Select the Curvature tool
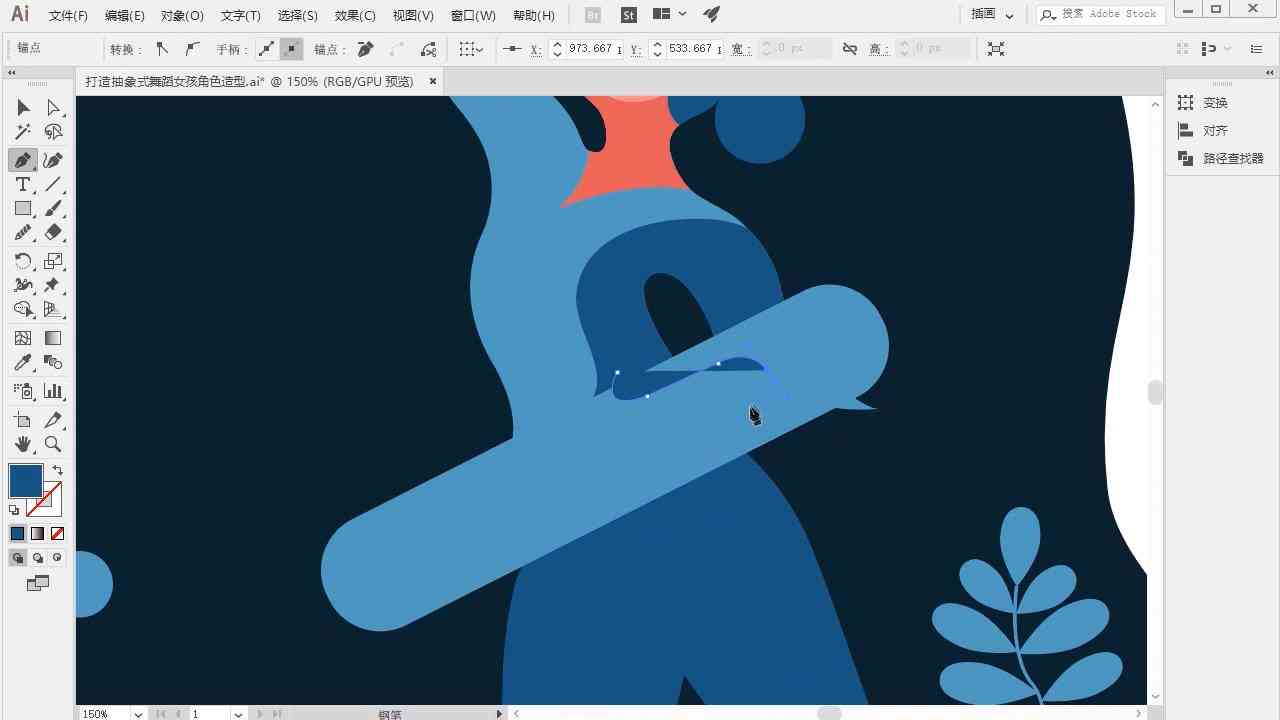1280x720 pixels. (53, 160)
